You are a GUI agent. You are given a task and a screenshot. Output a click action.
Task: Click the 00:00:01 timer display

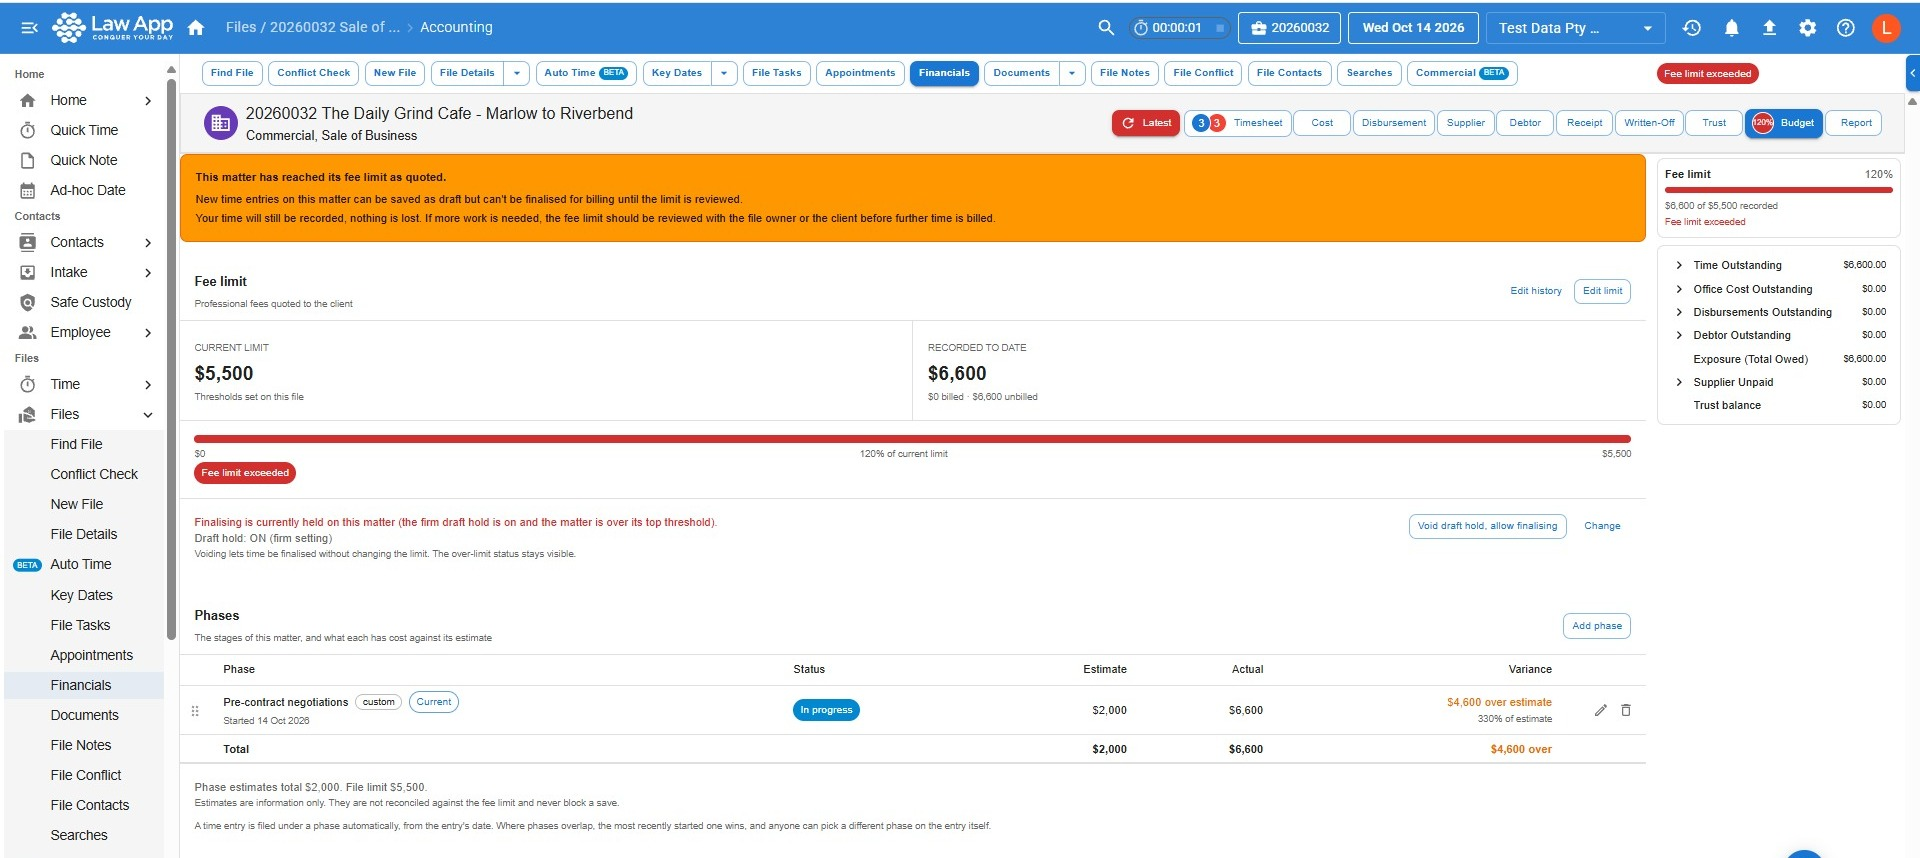tap(1179, 28)
